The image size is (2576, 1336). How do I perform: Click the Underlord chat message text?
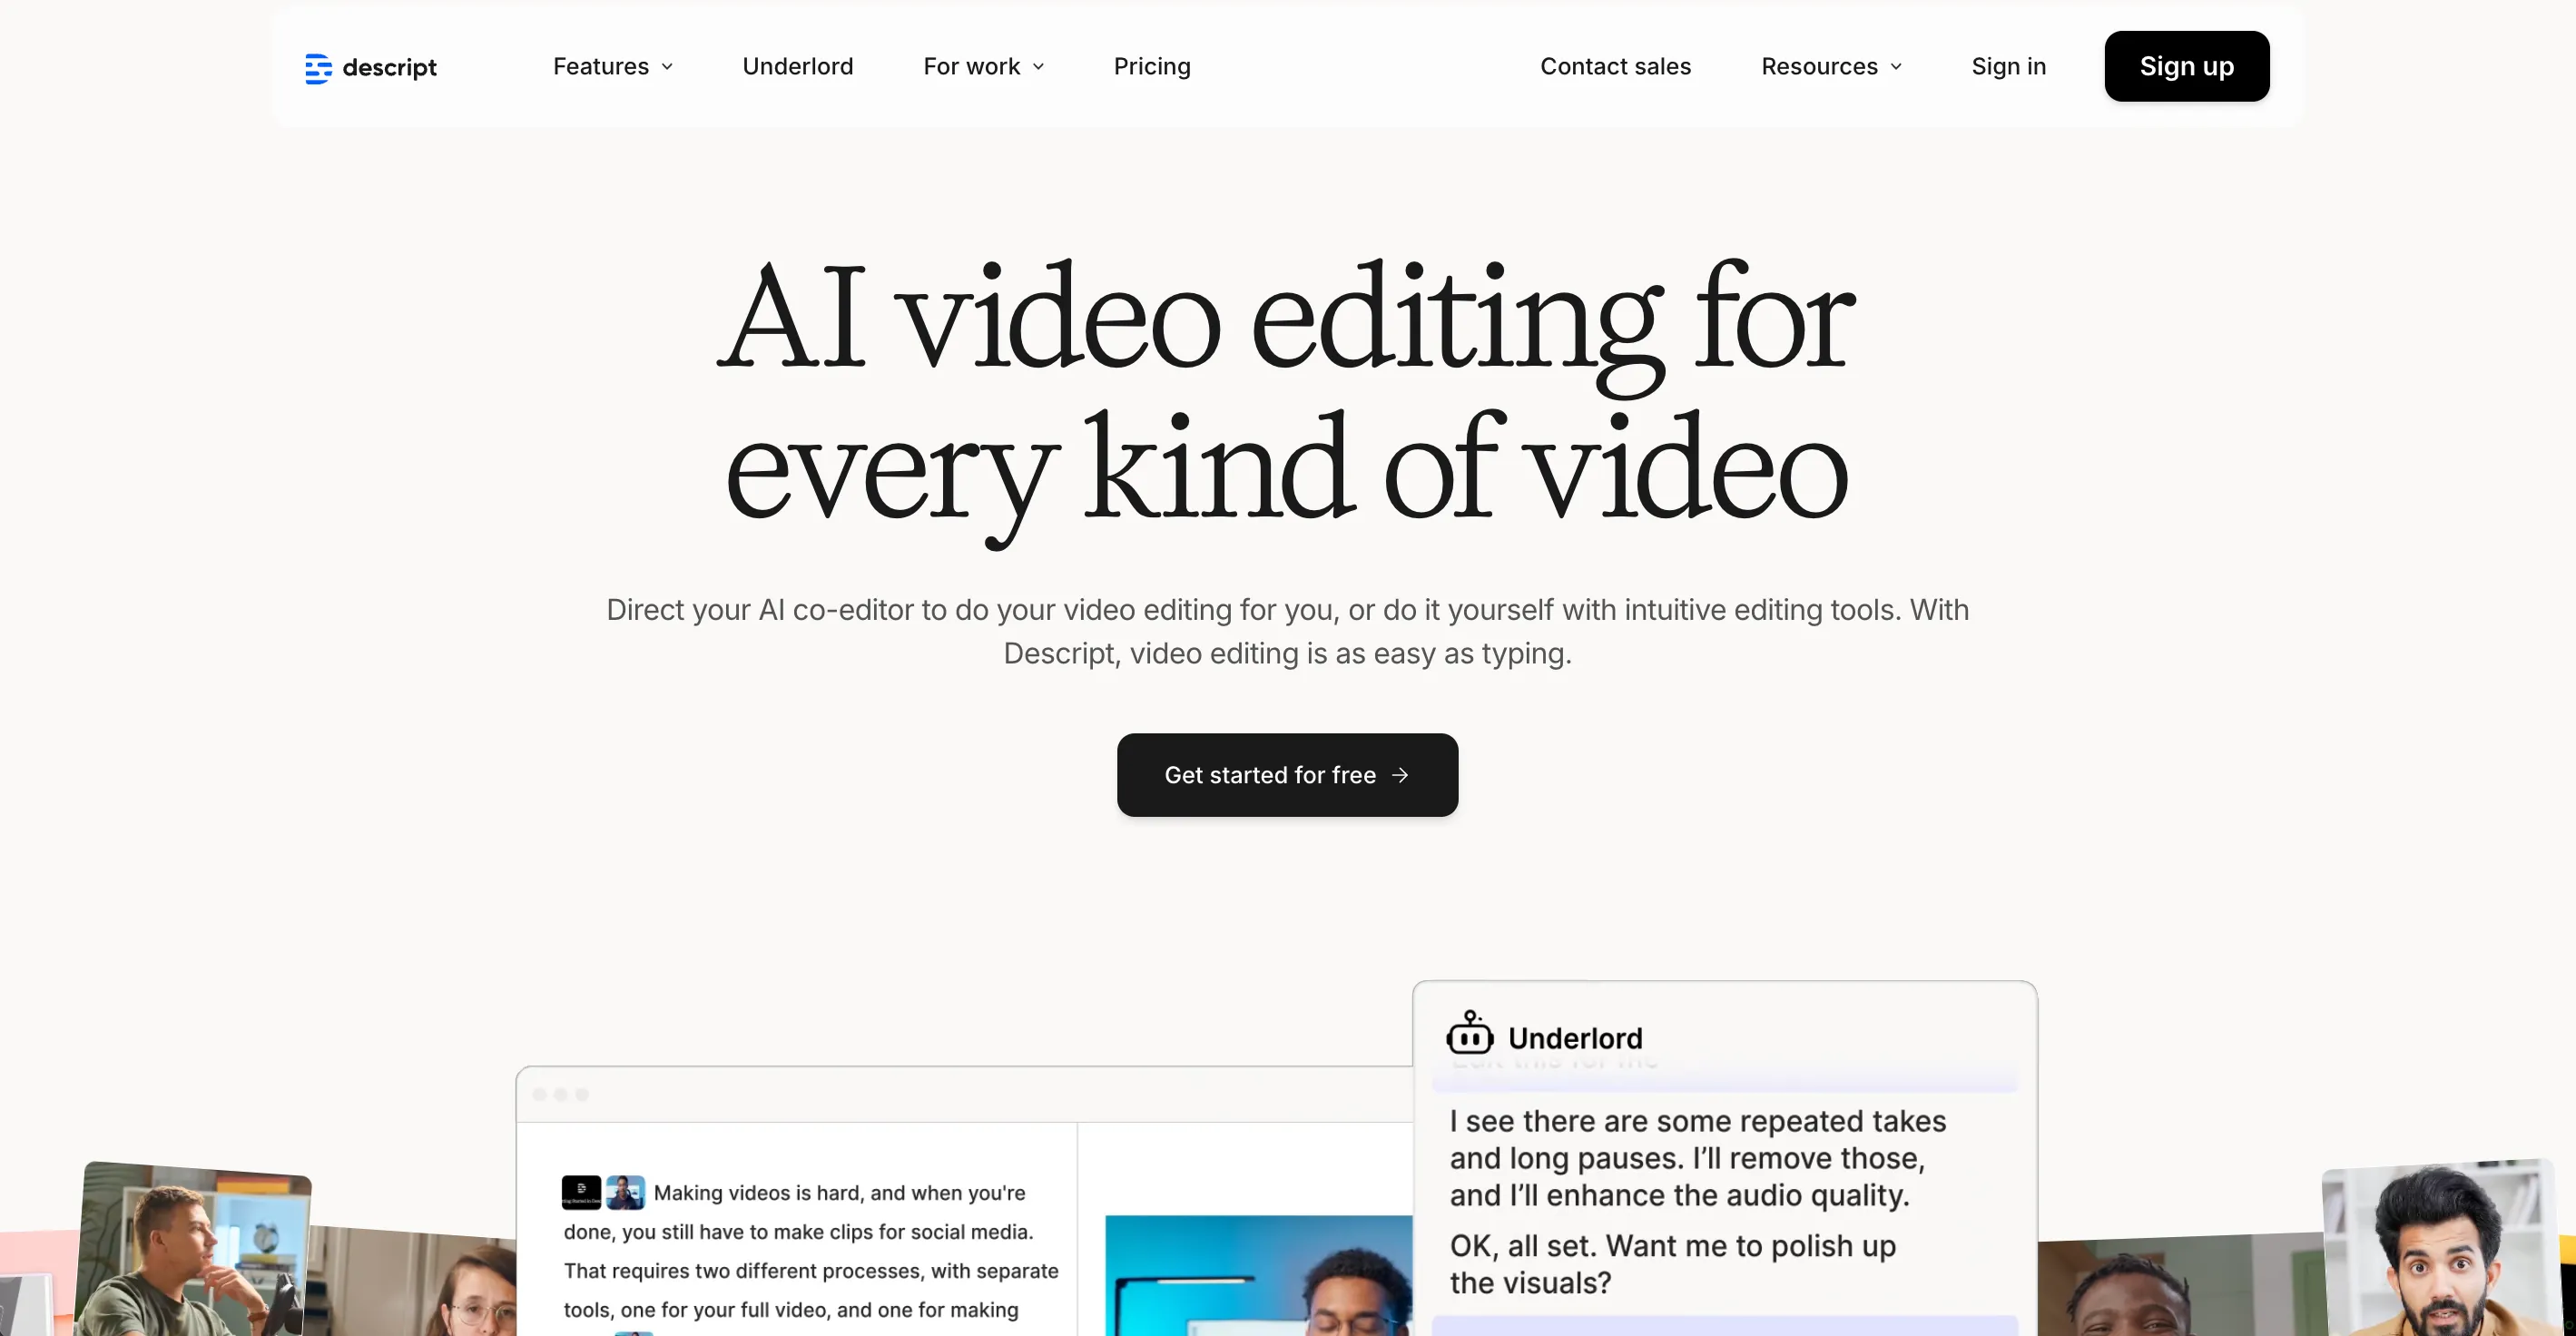(1697, 1158)
